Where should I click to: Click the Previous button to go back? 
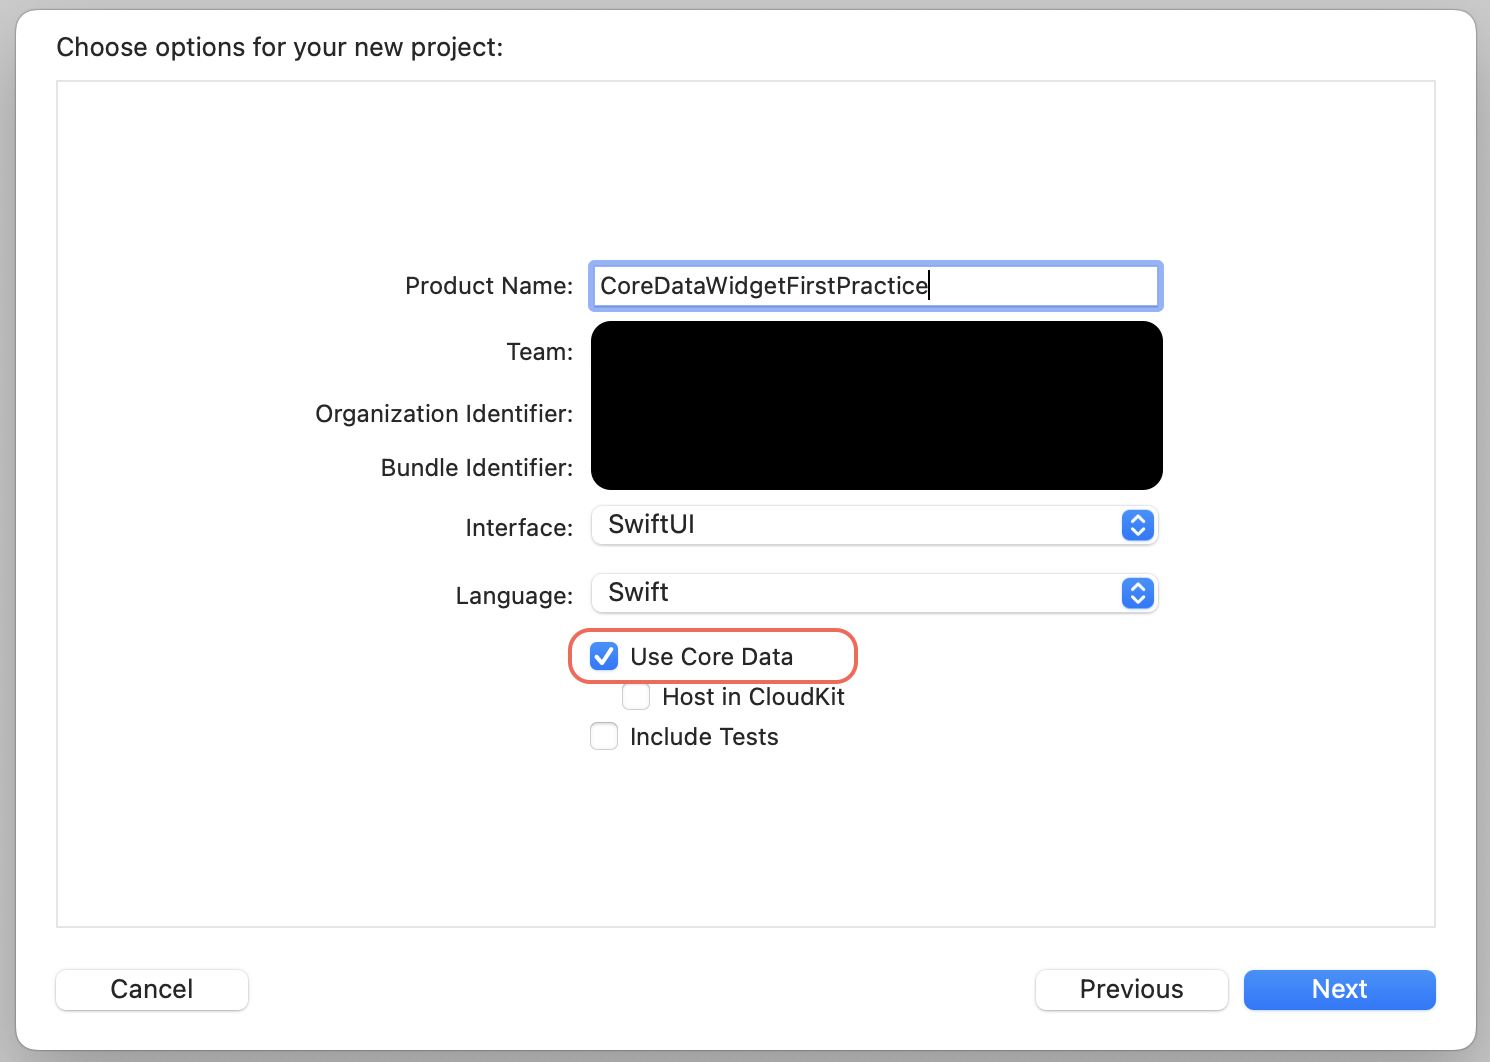tap(1131, 989)
